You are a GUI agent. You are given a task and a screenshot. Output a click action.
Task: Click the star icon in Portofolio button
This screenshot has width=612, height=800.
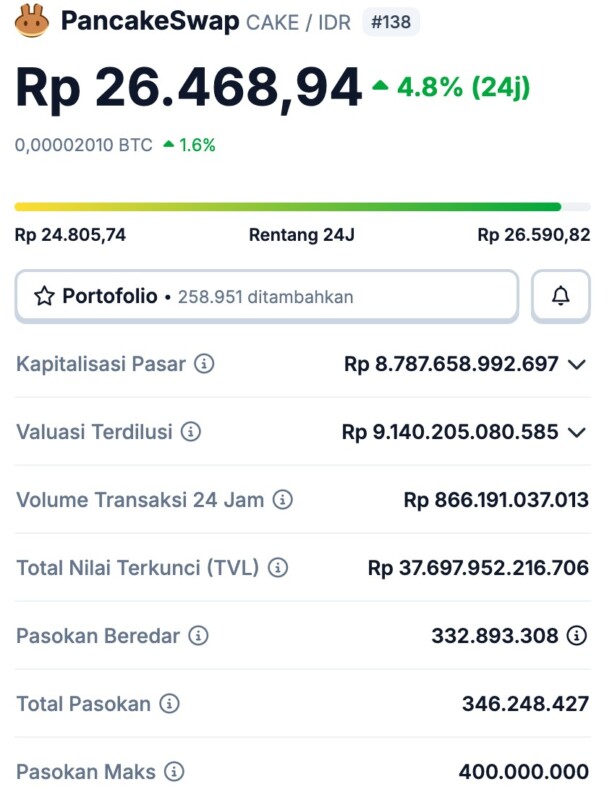click(x=44, y=296)
